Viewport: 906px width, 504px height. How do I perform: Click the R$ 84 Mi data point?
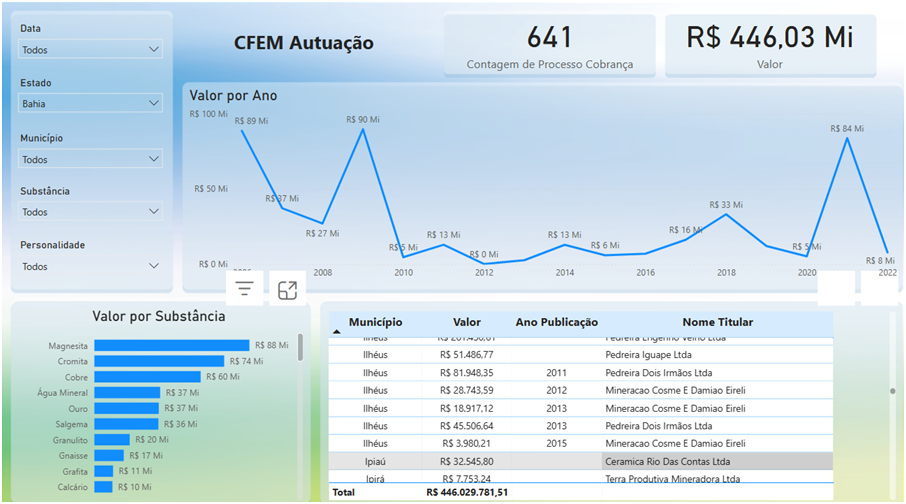tap(848, 138)
